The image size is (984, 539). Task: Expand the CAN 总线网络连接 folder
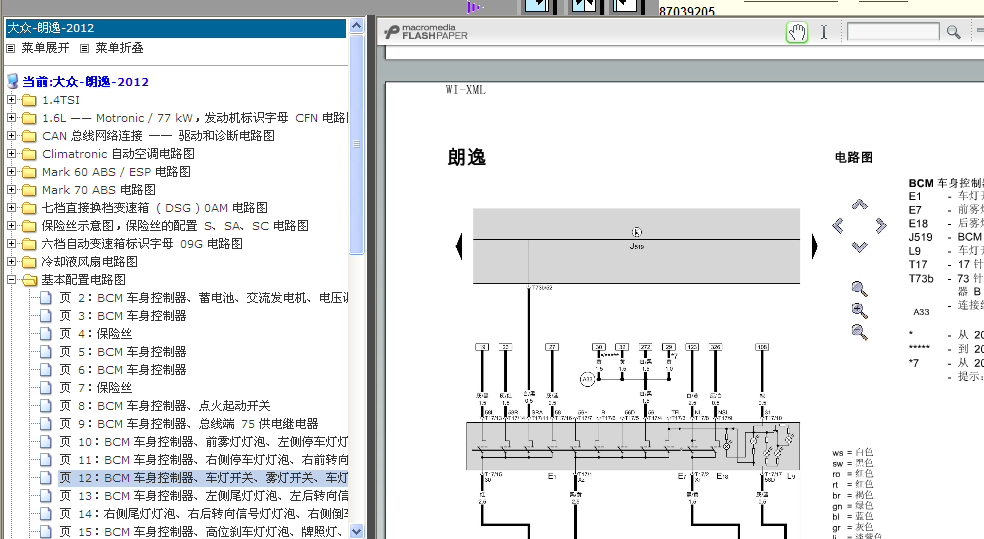point(11,136)
